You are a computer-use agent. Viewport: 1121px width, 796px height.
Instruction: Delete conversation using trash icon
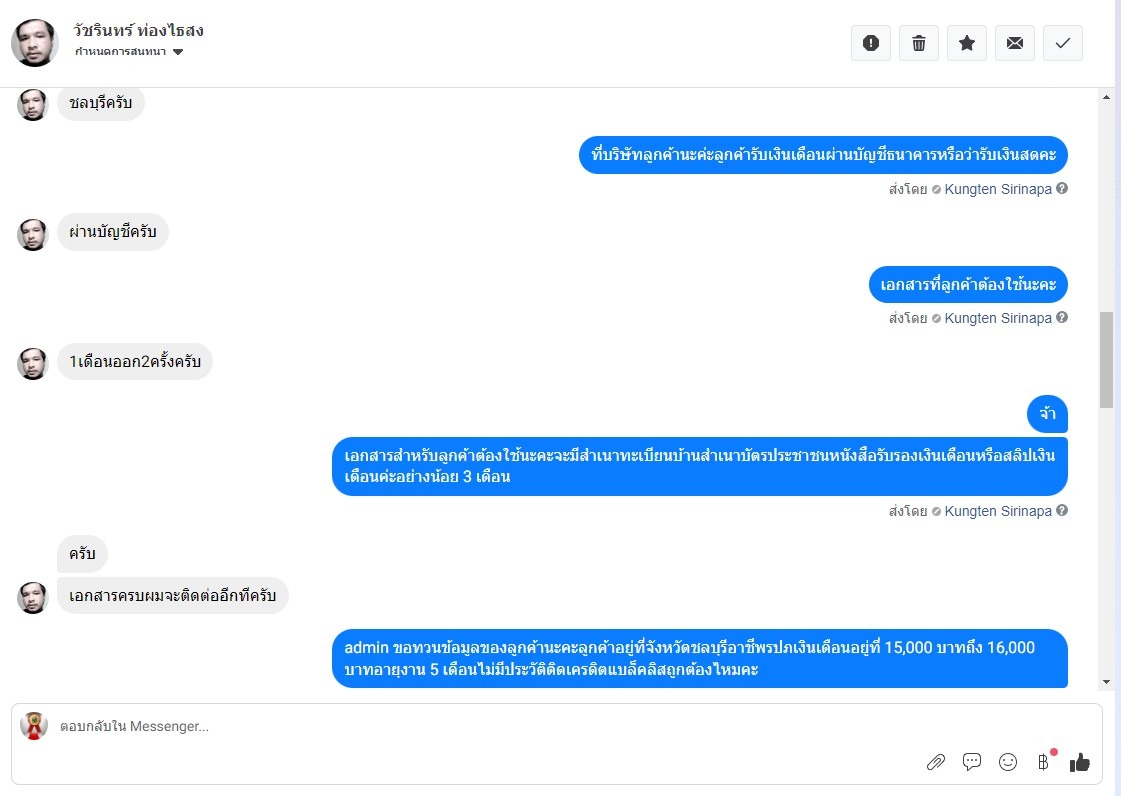[918, 43]
